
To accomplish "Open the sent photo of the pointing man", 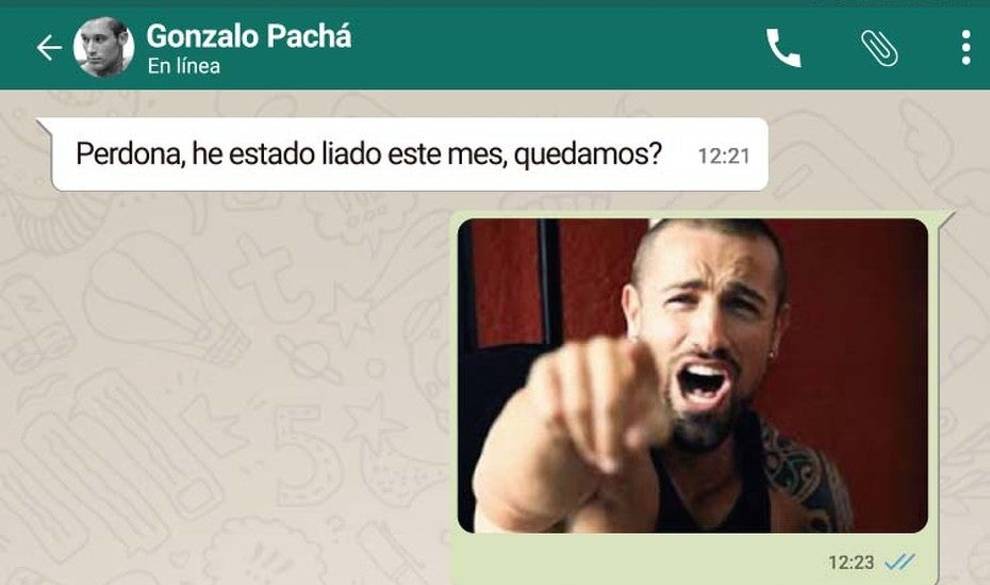I will pos(693,375).
